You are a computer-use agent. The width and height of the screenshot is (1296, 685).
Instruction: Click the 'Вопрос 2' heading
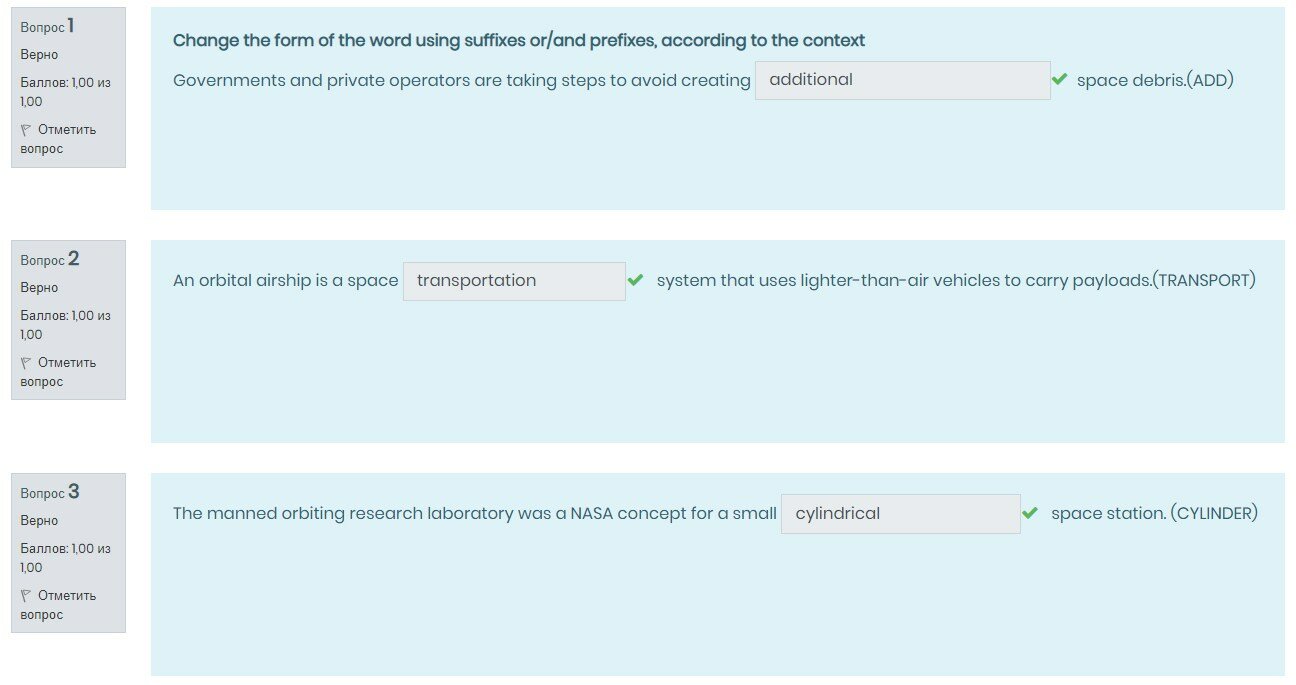pos(49,260)
